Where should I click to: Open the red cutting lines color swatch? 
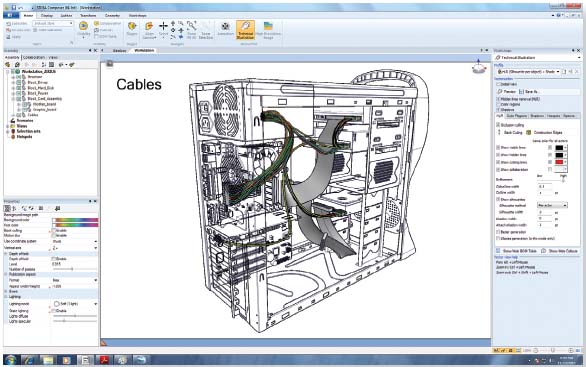[559, 162]
